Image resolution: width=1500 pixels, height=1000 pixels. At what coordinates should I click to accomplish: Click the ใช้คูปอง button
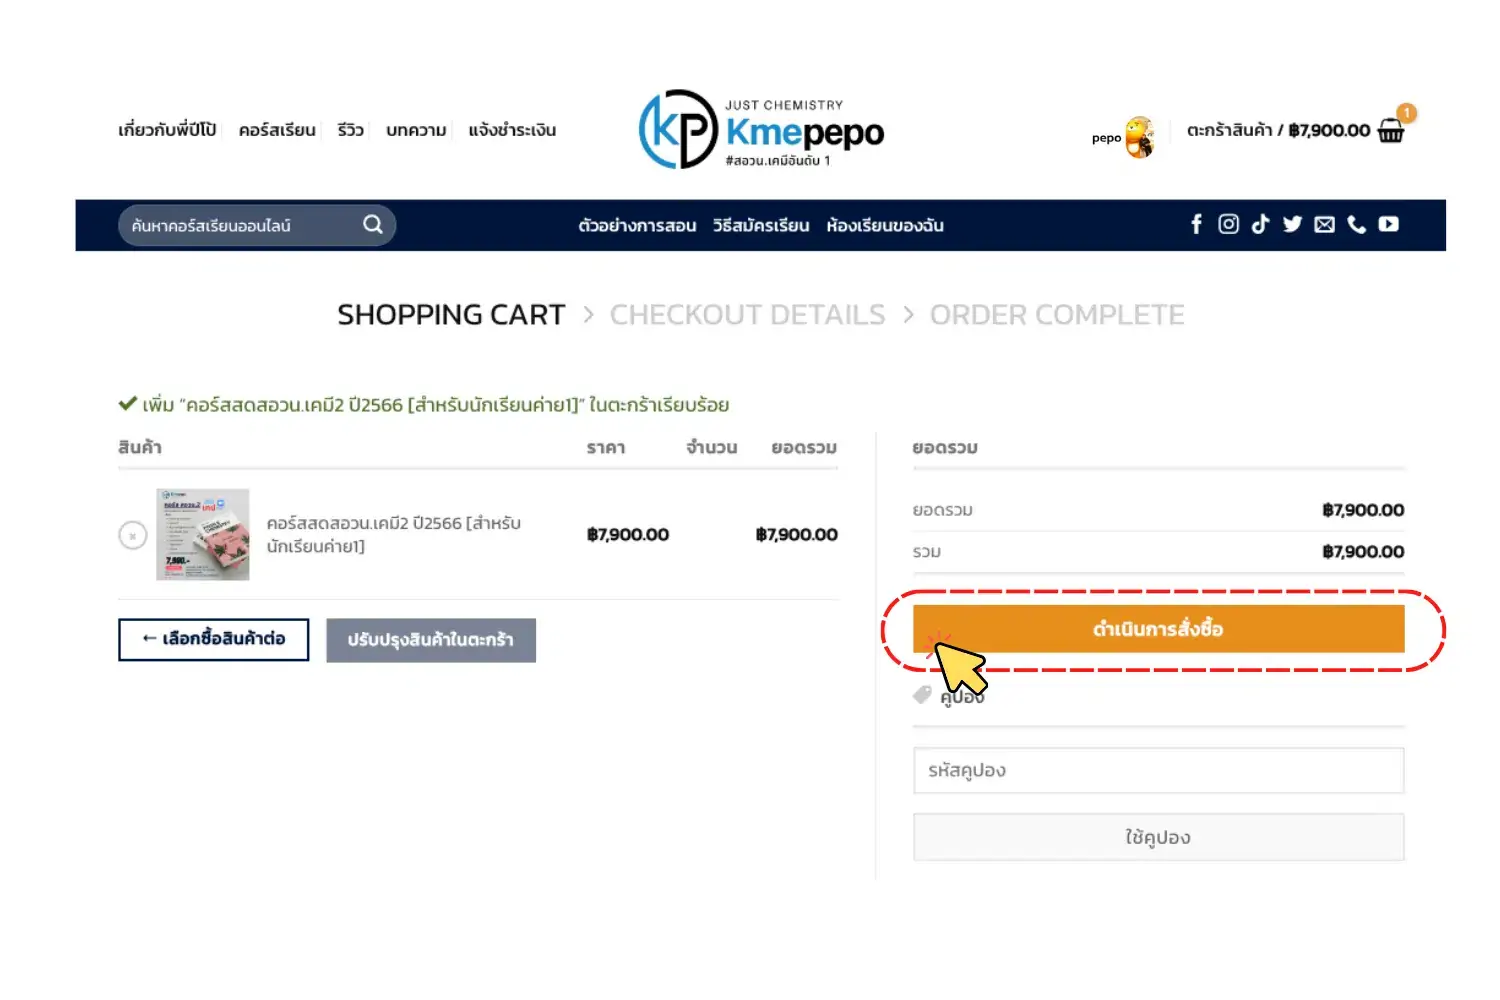[x=1158, y=837]
